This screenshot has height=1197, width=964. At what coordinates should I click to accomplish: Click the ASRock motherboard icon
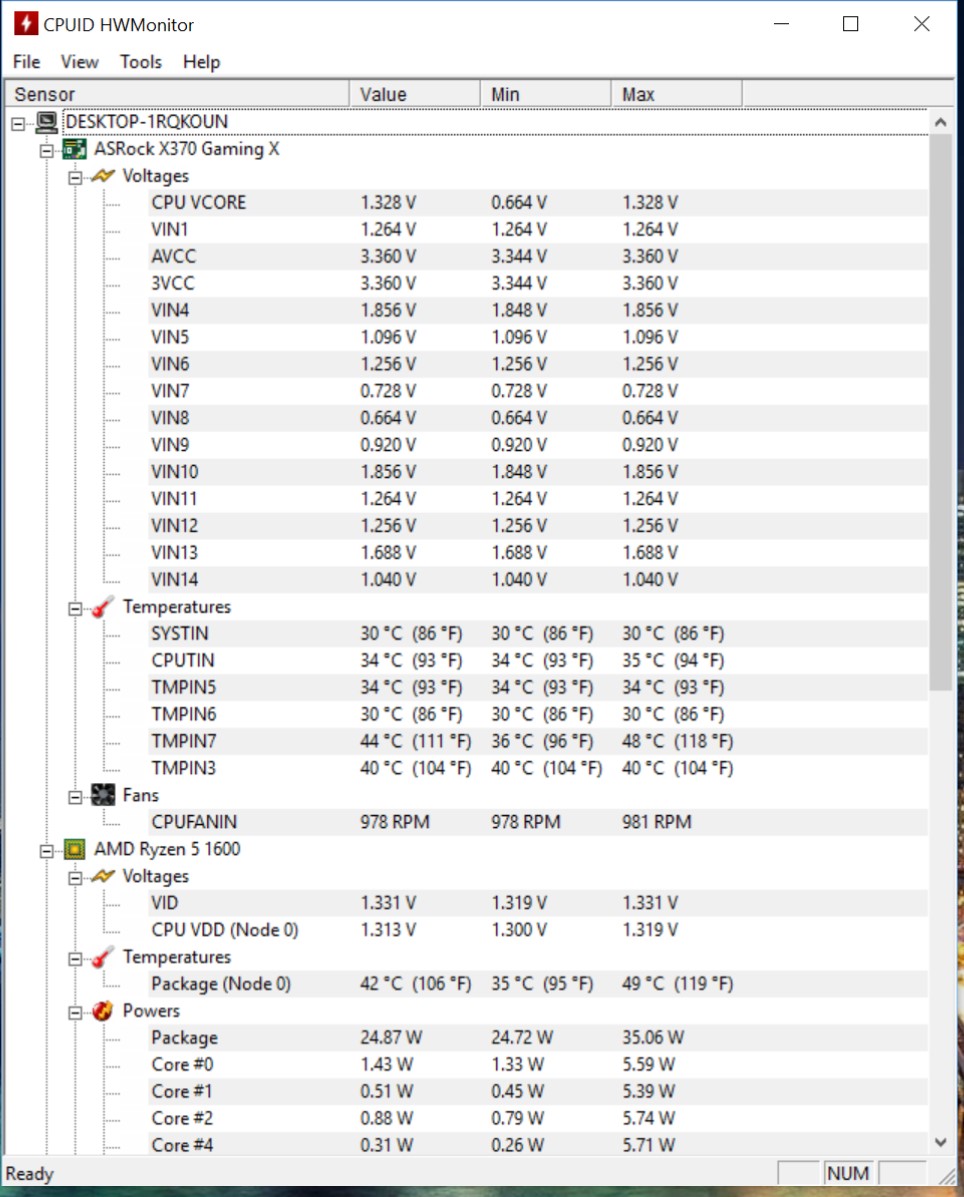coord(75,149)
